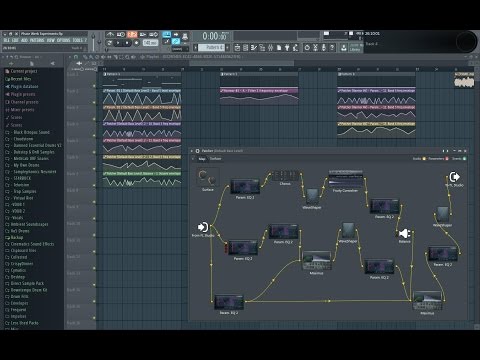Image resolution: width=480 pixels, height=360 pixels.
Task: Toggle the blue link icon in transport panel
Action: click(x=176, y=41)
